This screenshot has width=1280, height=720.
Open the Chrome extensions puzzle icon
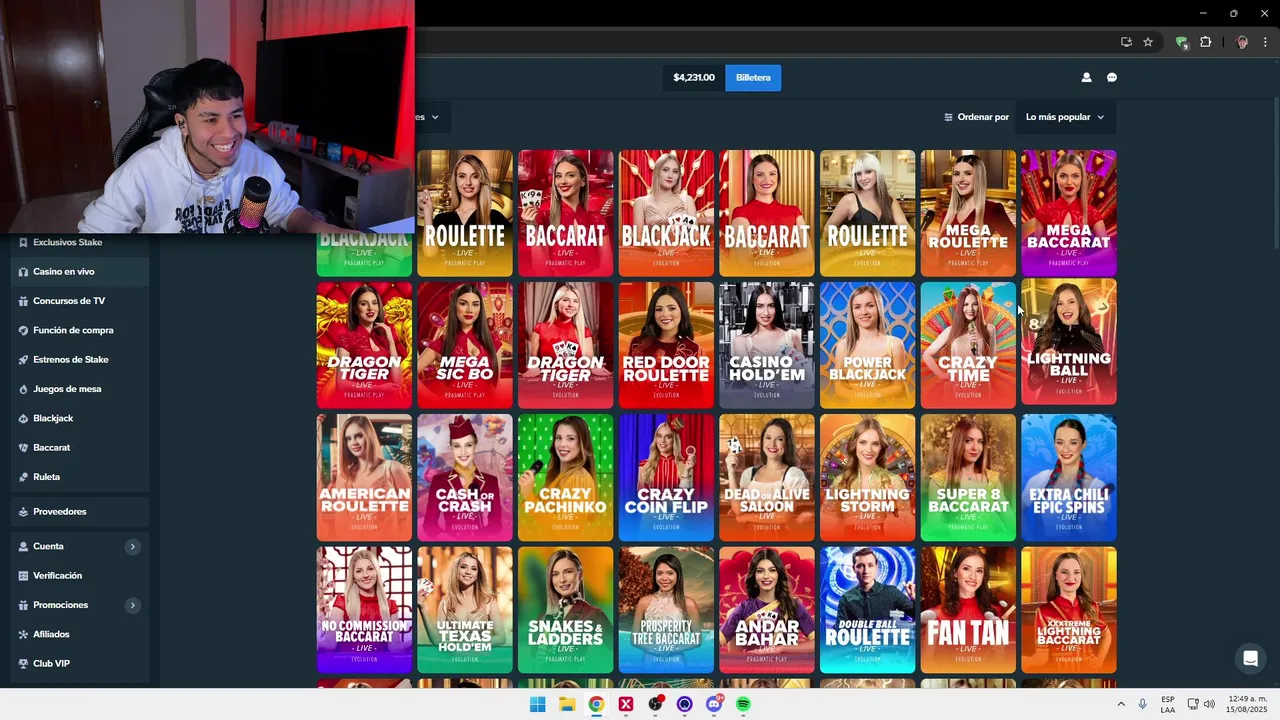(x=1206, y=42)
